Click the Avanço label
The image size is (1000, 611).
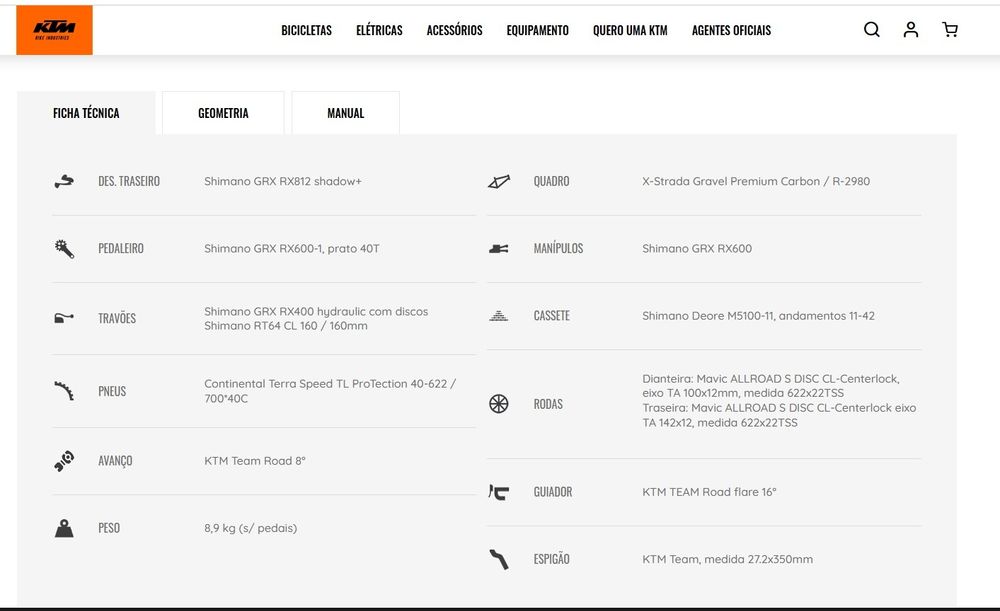(x=115, y=460)
